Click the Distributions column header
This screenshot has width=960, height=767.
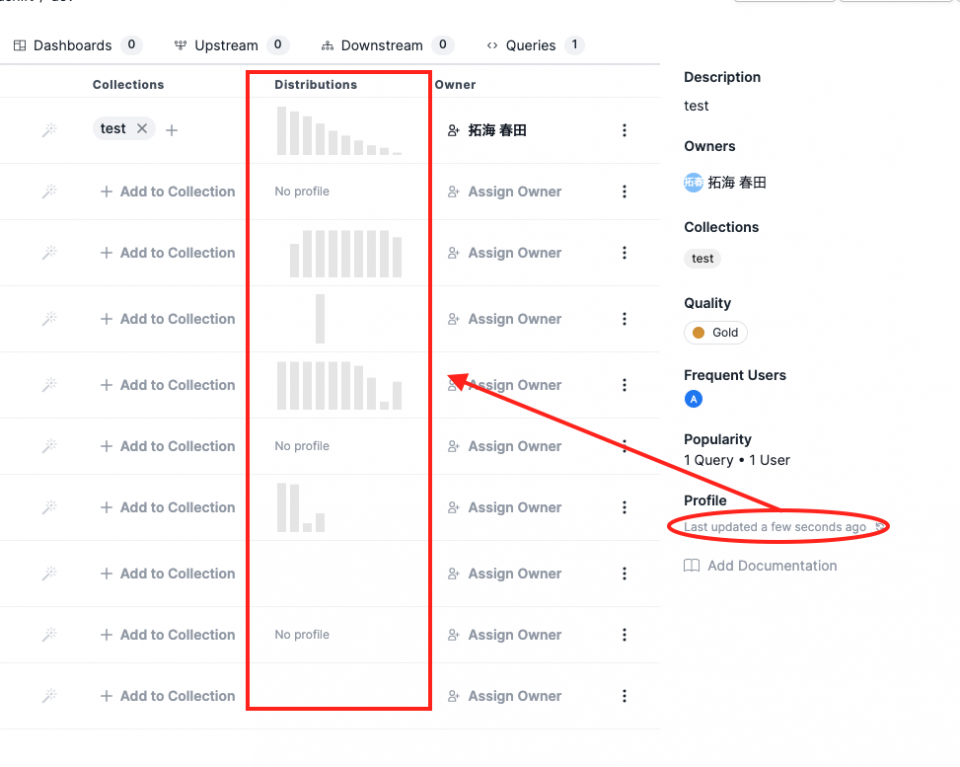tap(315, 84)
